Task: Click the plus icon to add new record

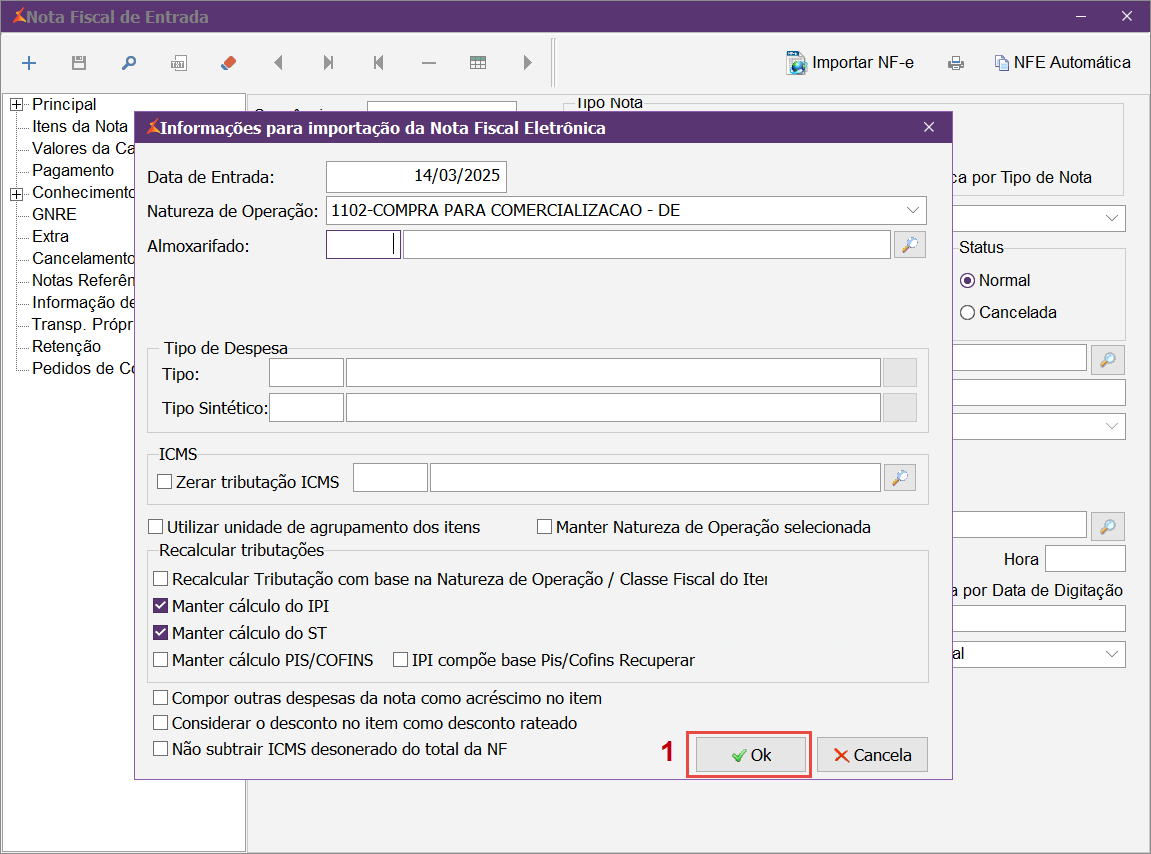Action: tap(29, 63)
